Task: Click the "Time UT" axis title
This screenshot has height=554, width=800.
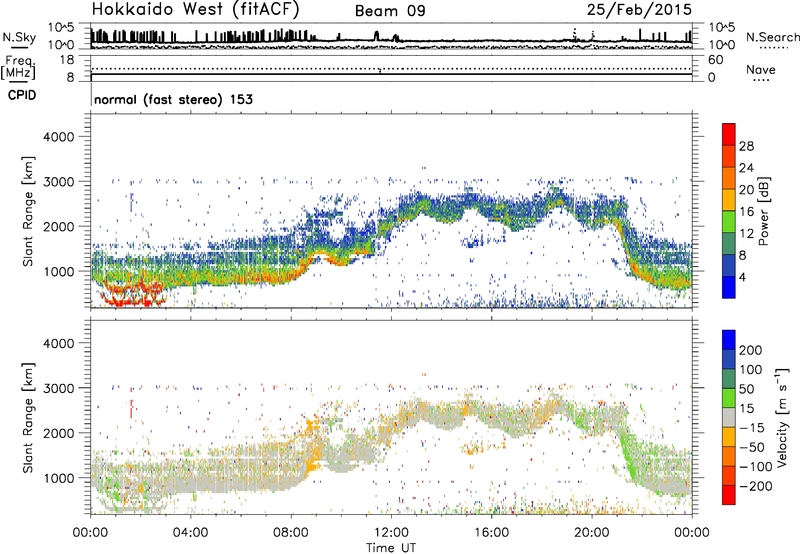Action: click(391, 548)
